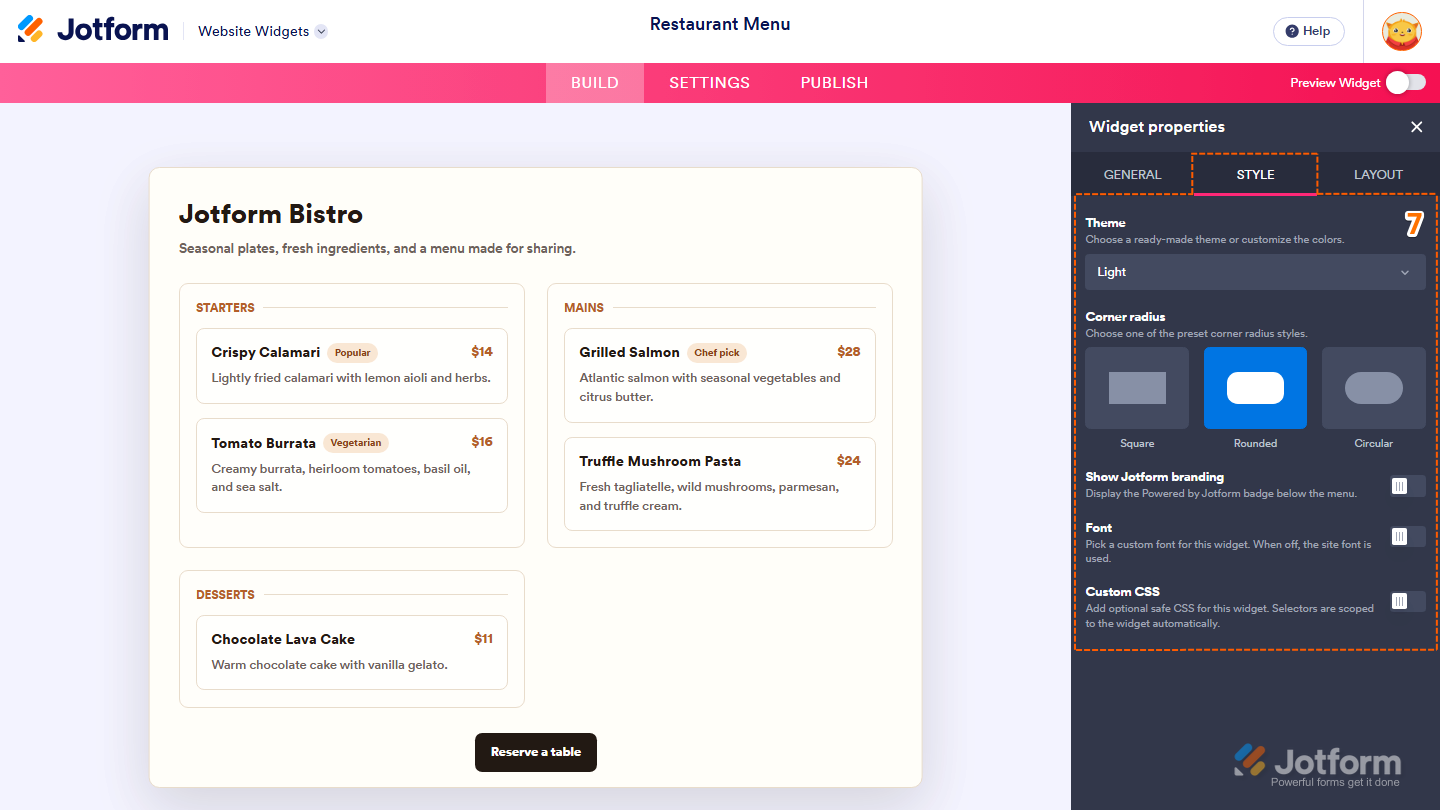Click the Jotform logo
The height and width of the screenshot is (810, 1440).
pos(93,30)
